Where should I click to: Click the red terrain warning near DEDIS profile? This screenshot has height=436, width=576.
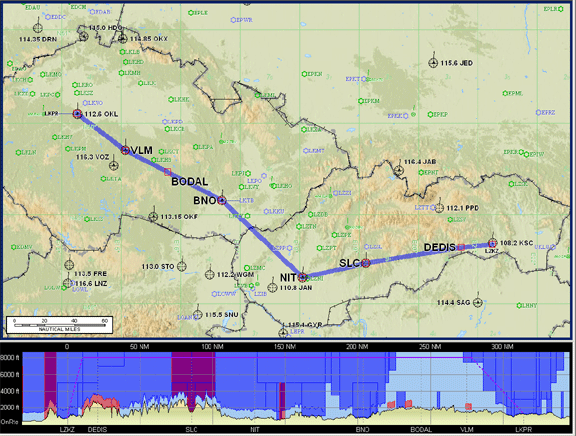click(101, 403)
